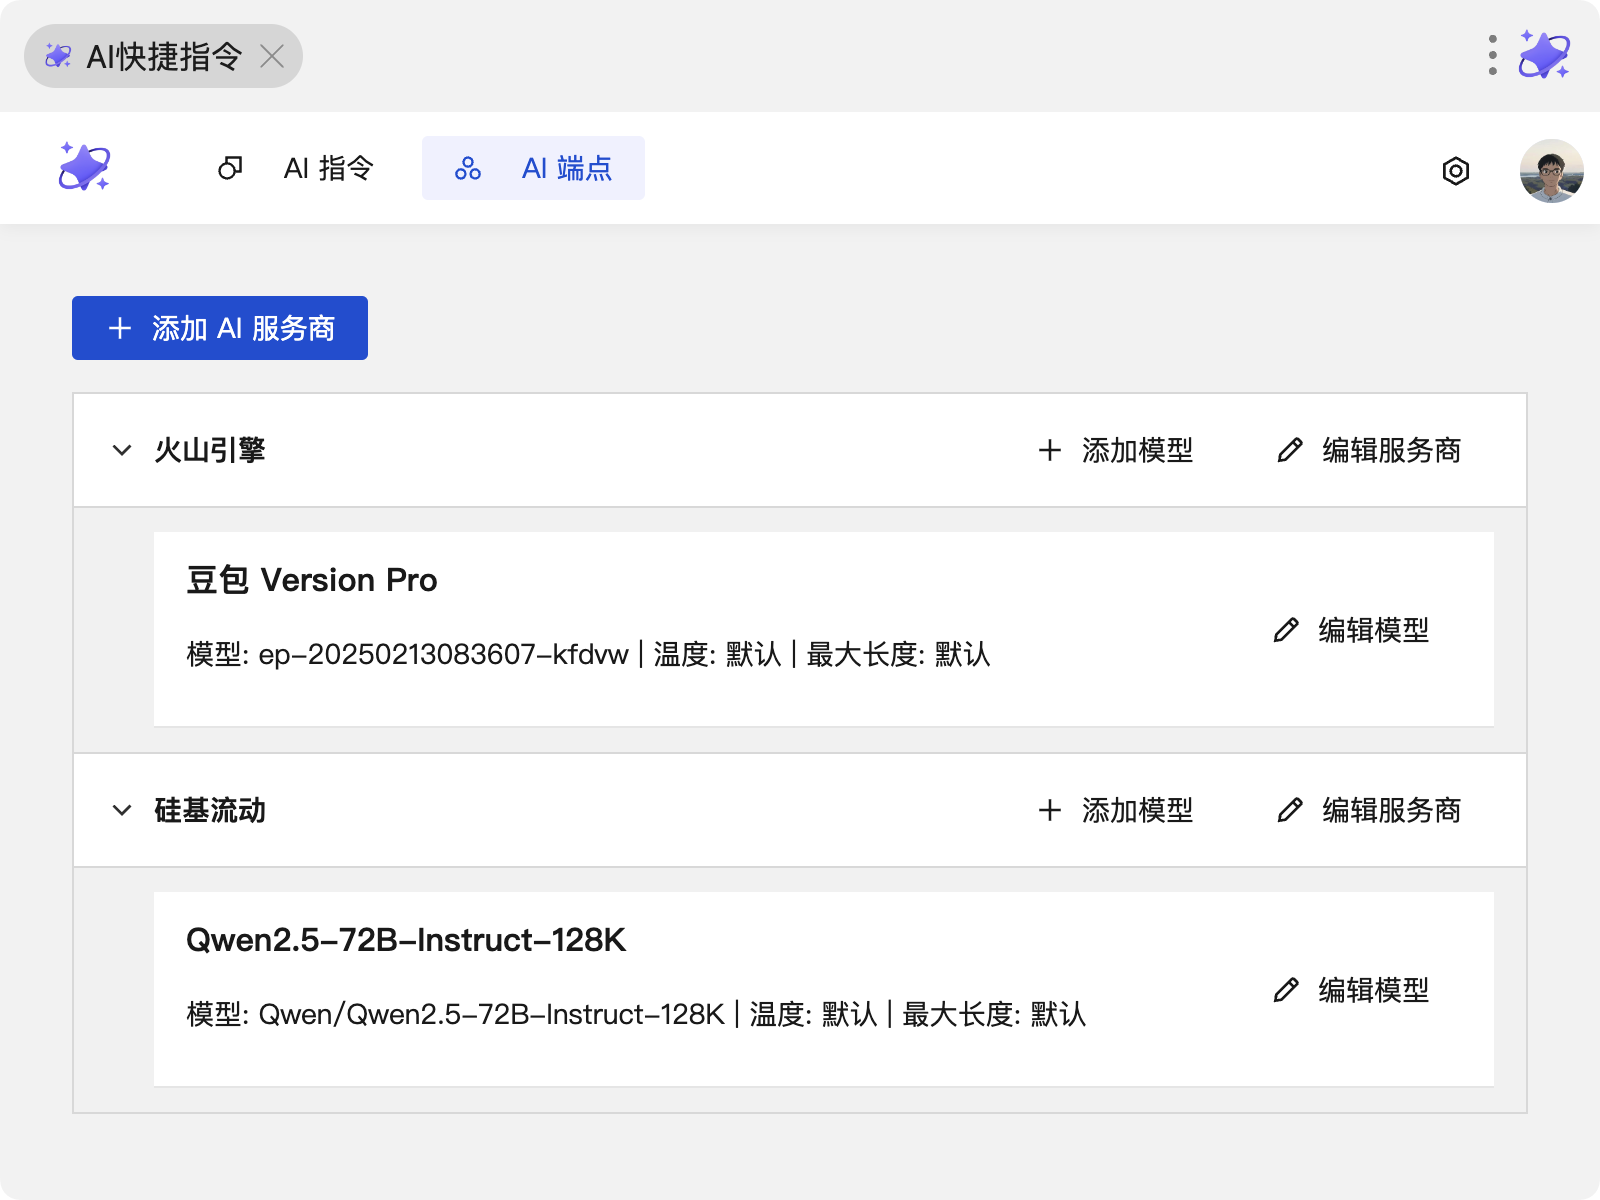Open settings via the hexagon icon
Viewport: 1600px width, 1200px height.
(x=1456, y=171)
